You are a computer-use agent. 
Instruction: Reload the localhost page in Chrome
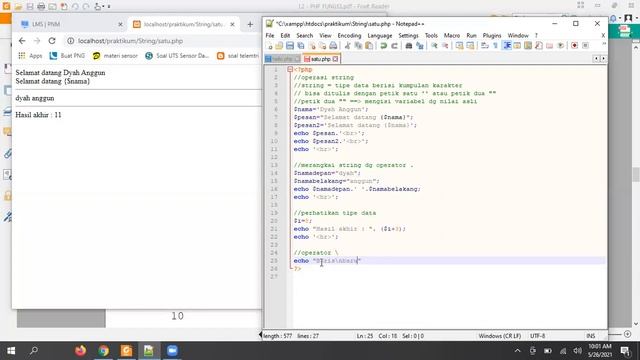coord(52,41)
